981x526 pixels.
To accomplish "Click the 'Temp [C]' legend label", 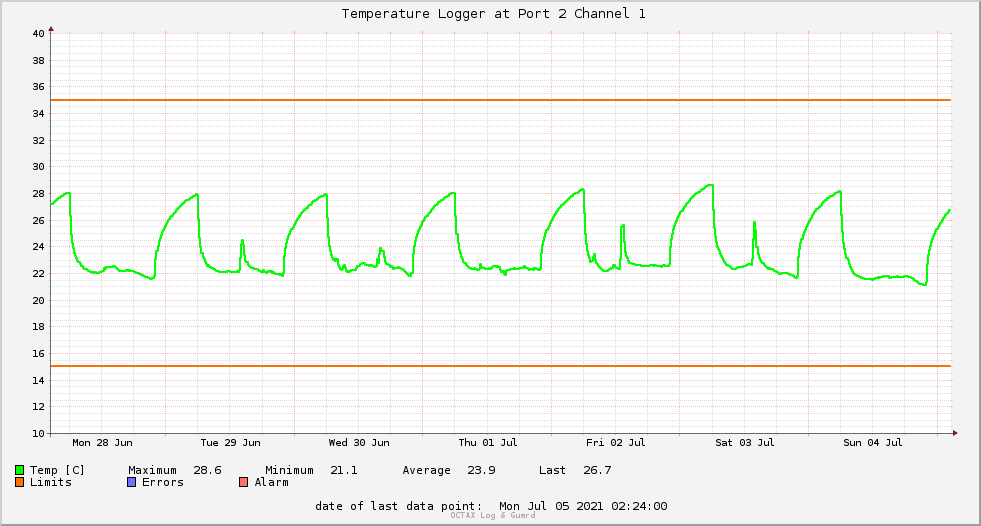I will (57, 470).
